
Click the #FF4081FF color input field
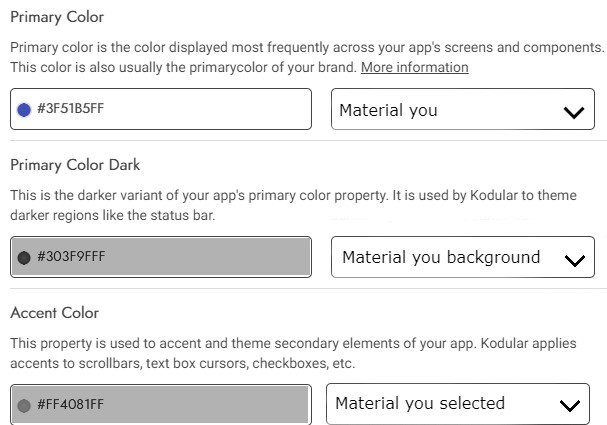[161, 404]
